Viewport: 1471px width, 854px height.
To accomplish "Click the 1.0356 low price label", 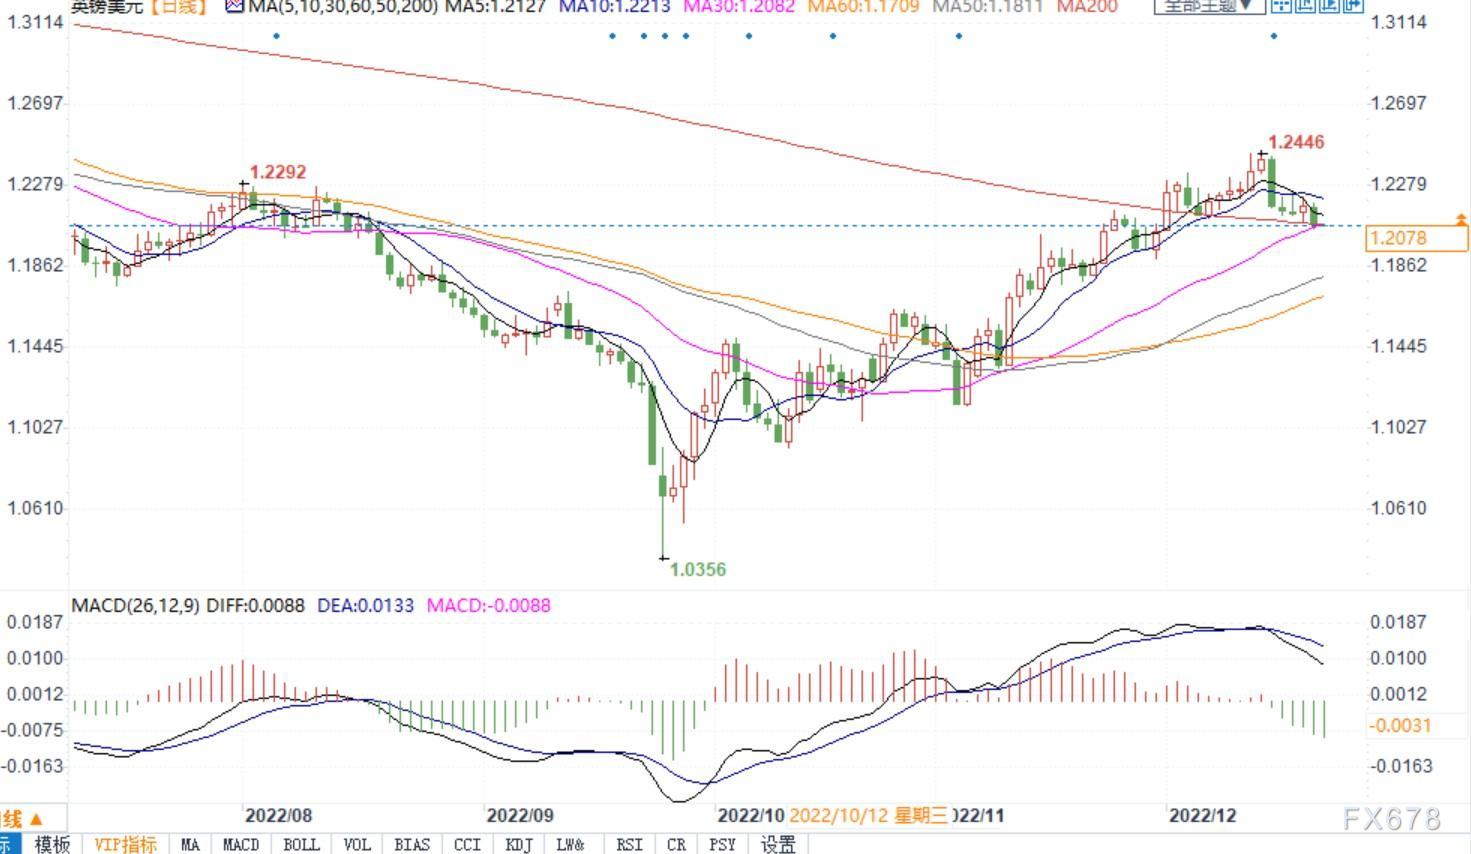I will 698,569.
